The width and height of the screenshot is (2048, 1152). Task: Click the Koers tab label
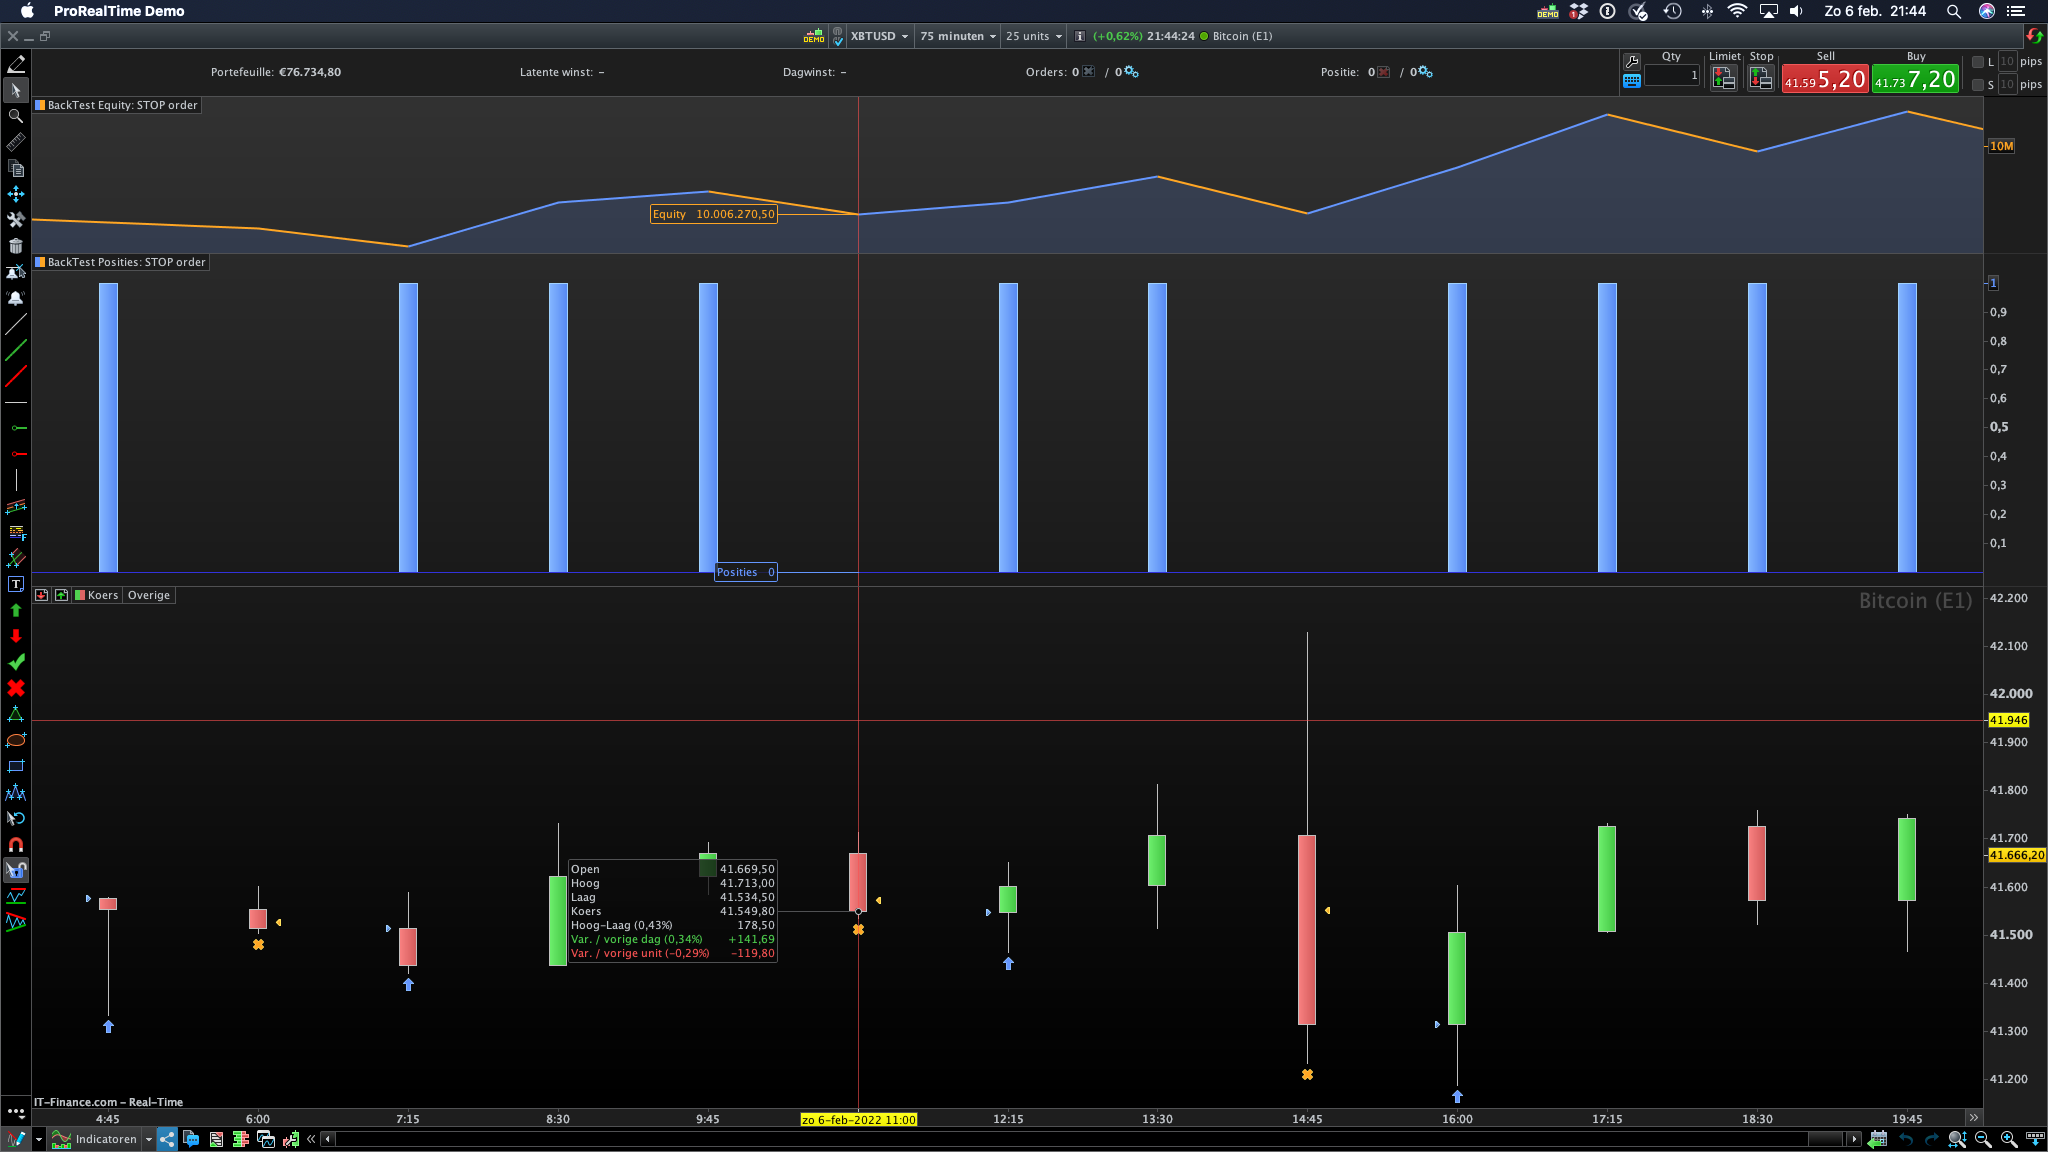102,595
